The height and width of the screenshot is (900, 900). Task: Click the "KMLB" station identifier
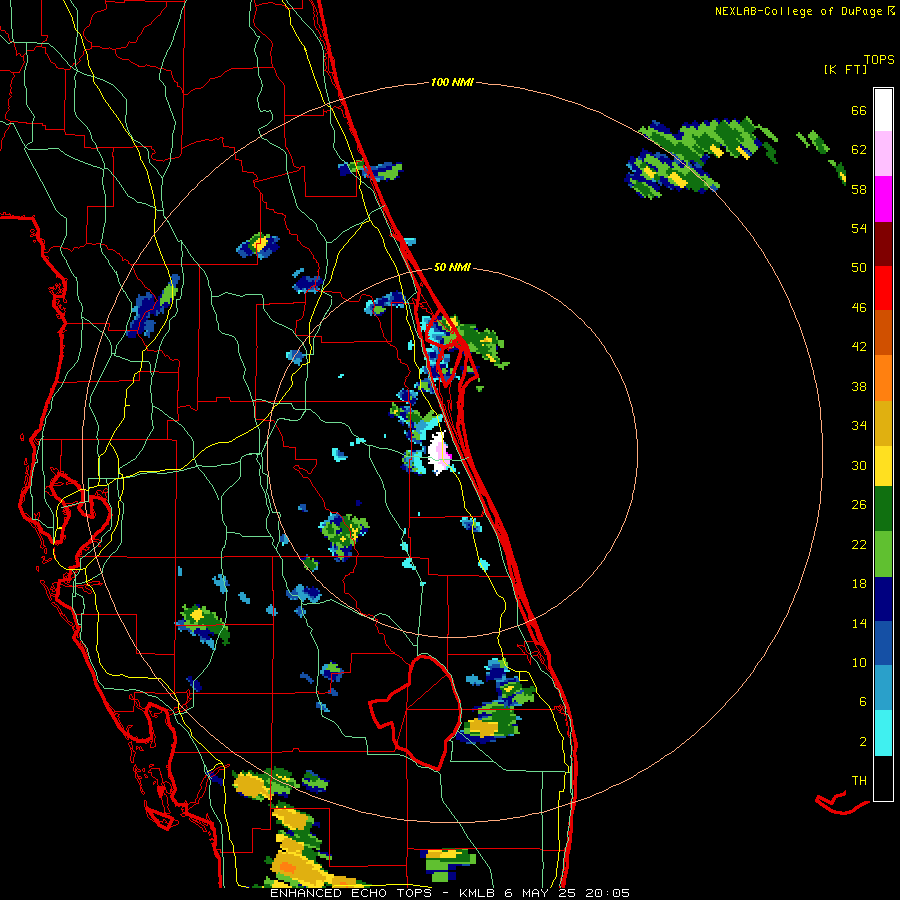click(x=479, y=893)
